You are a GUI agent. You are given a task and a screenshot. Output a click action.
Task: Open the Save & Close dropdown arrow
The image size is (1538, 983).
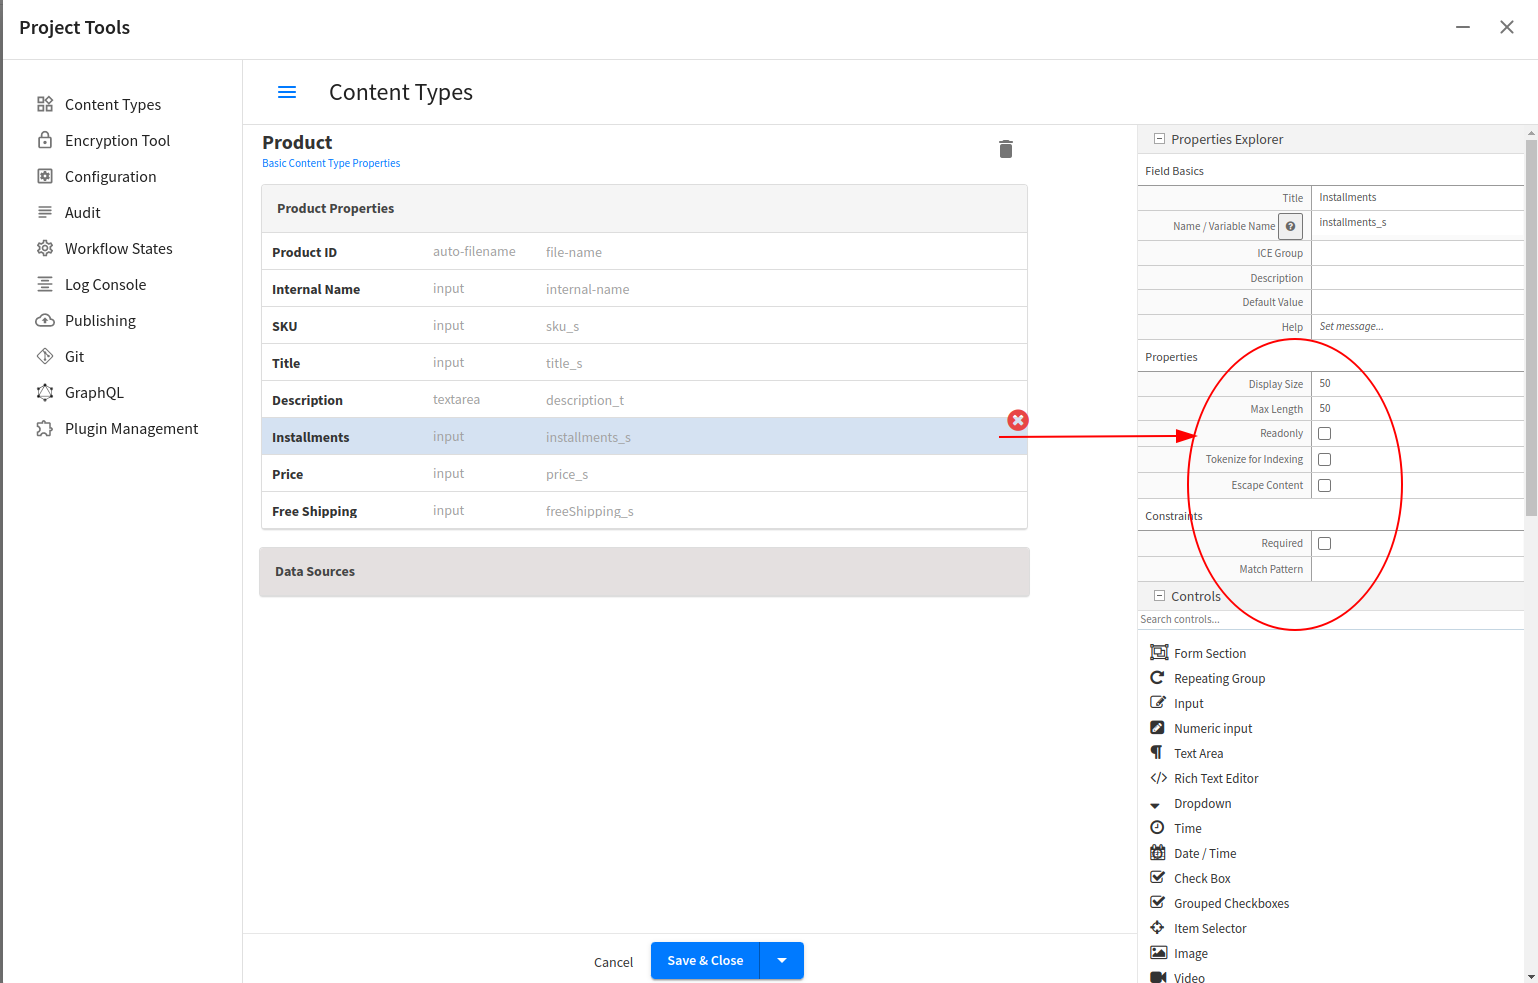click(782, 961)
